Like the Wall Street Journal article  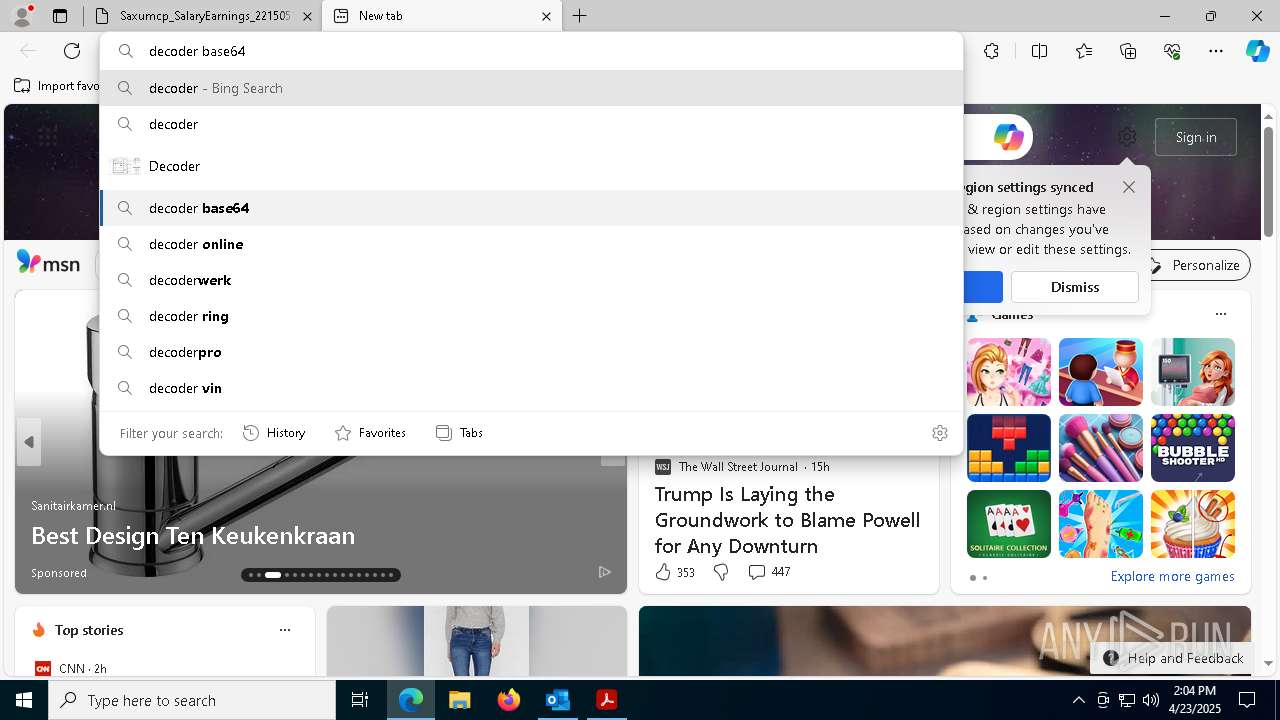675,572
